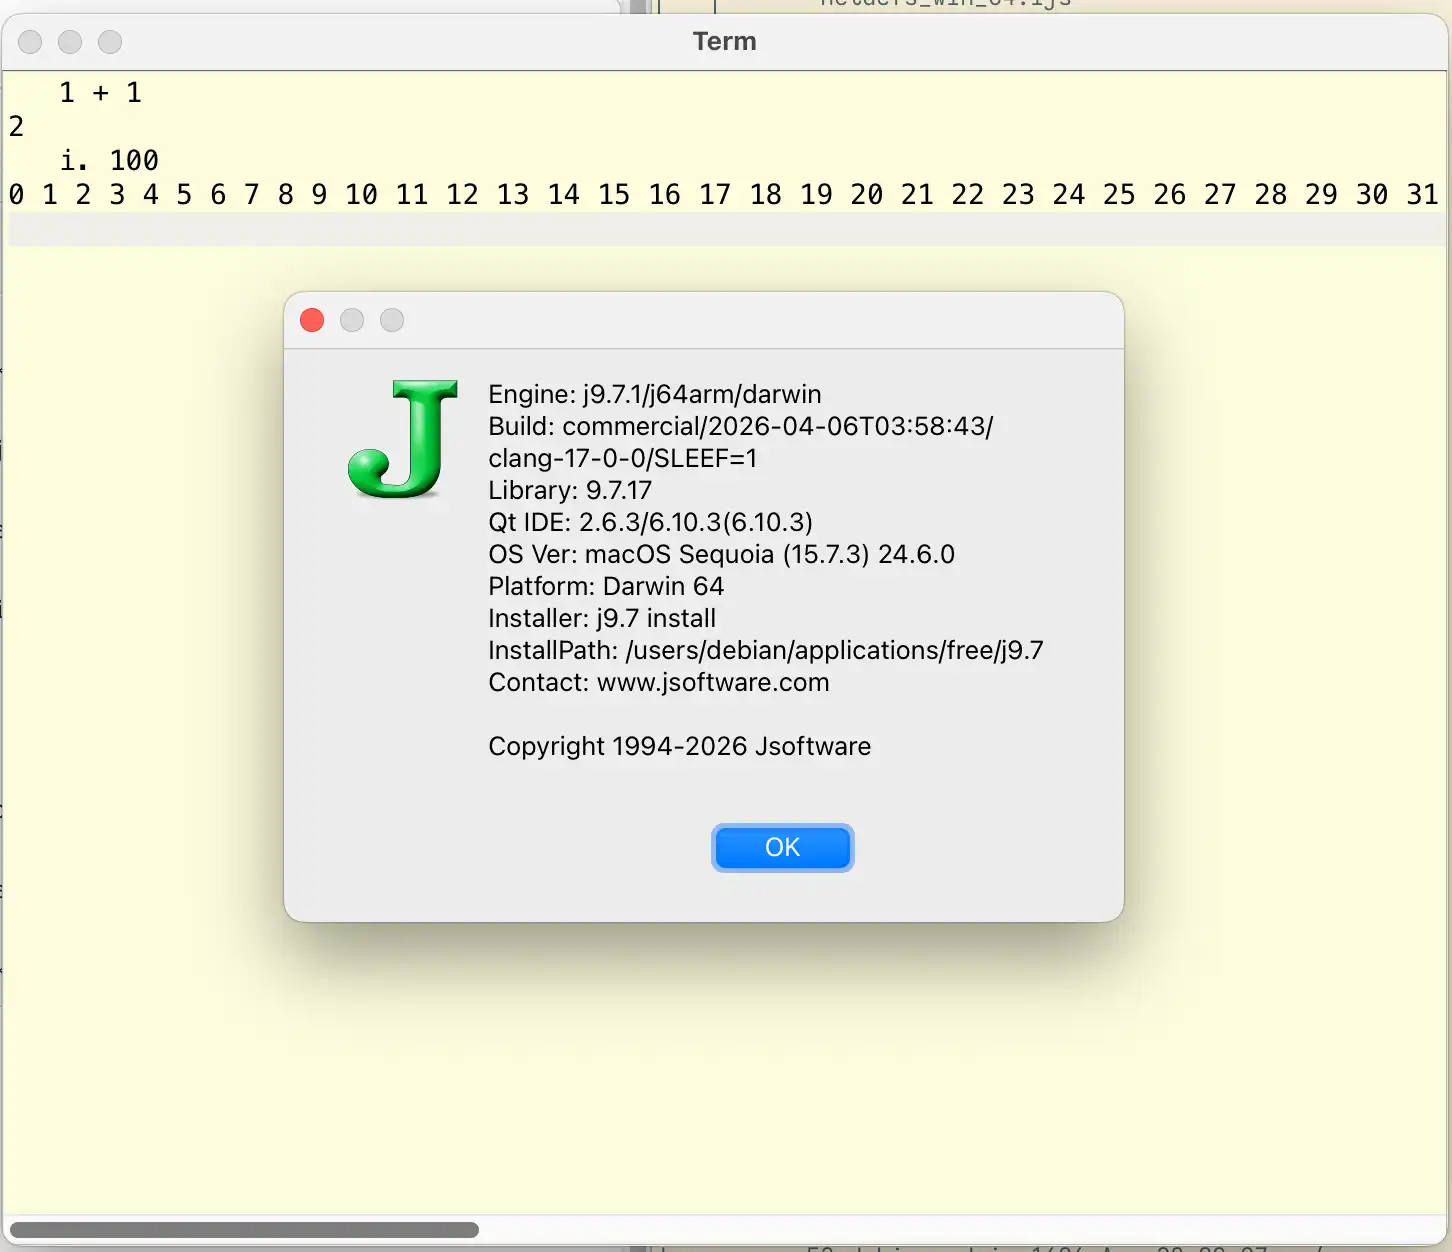Click the 'Platform: Darwin 64' text
Image resolution: width=1452 pixels, height=1252 pixels.
(x=606, y=586)
